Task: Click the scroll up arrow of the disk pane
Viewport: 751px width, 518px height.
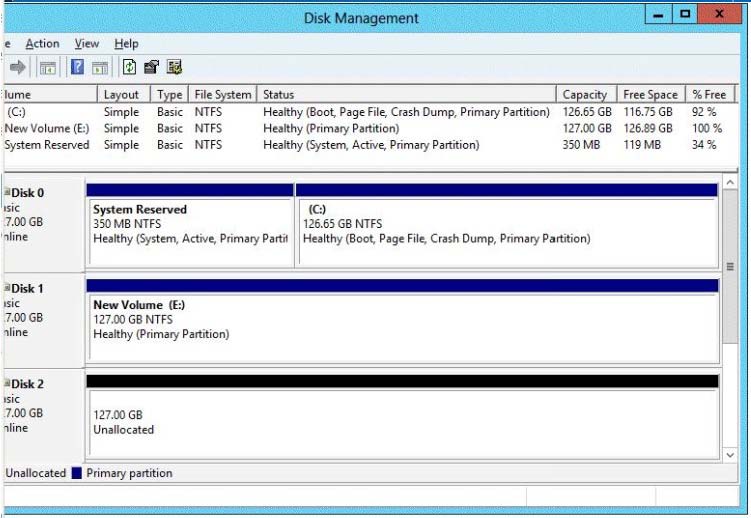Action: coord(730,182)
